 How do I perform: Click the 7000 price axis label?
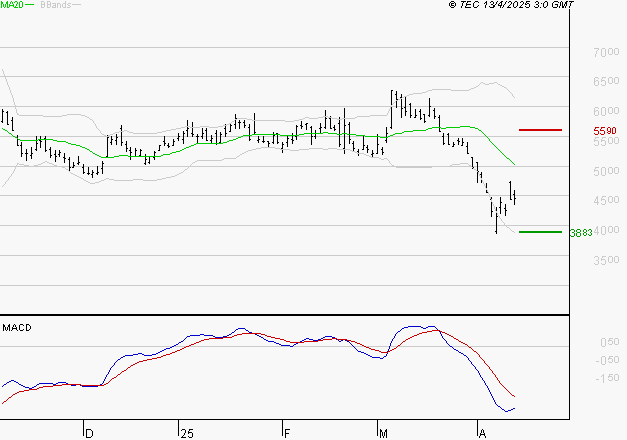[x=606, y=52]
